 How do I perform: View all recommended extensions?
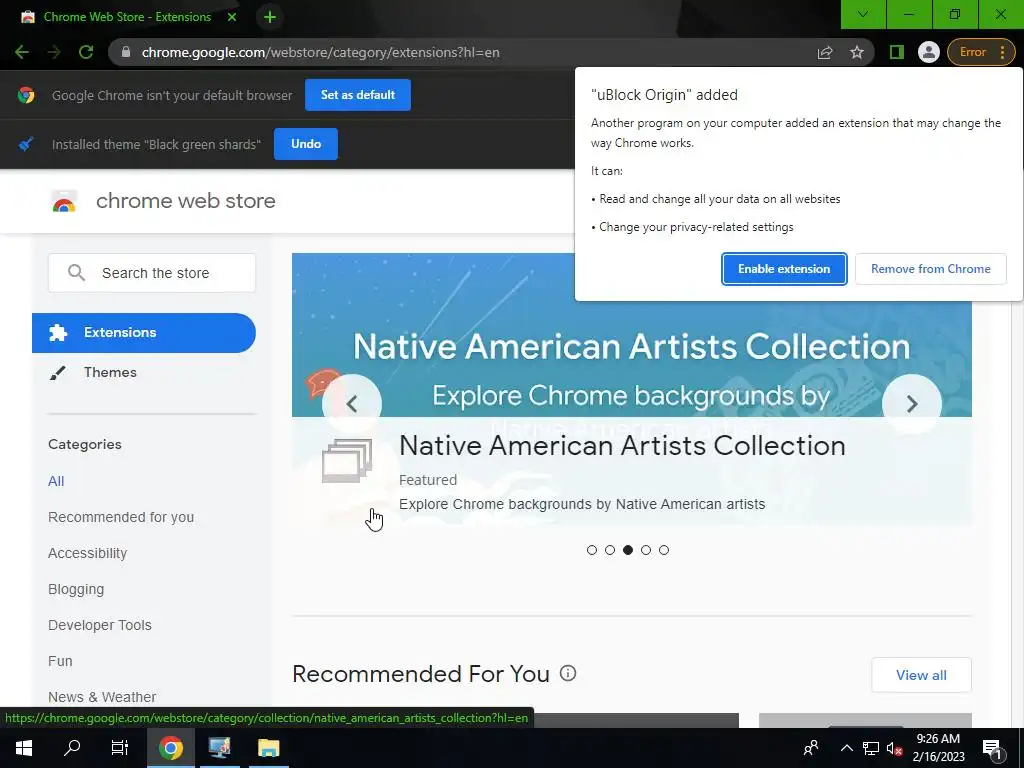point(921,675)
